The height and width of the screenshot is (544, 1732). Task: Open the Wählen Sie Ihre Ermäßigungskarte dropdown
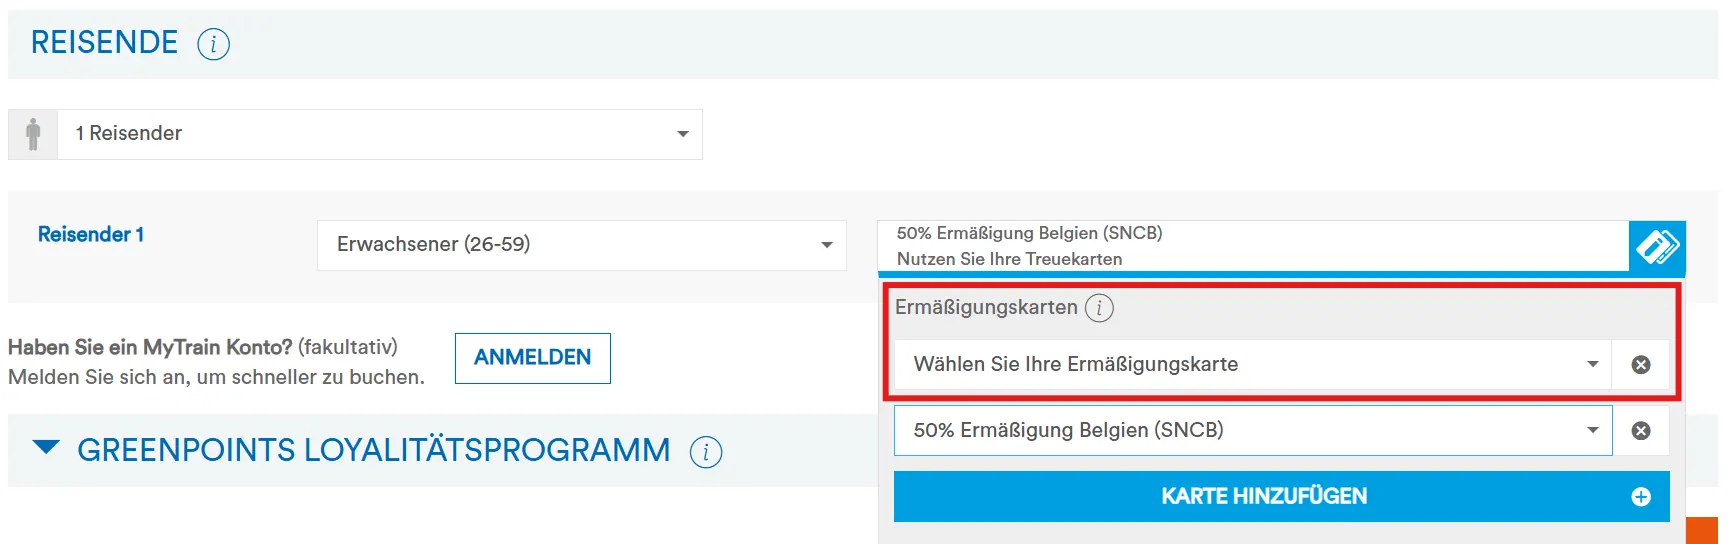(x=1252, y=365)
